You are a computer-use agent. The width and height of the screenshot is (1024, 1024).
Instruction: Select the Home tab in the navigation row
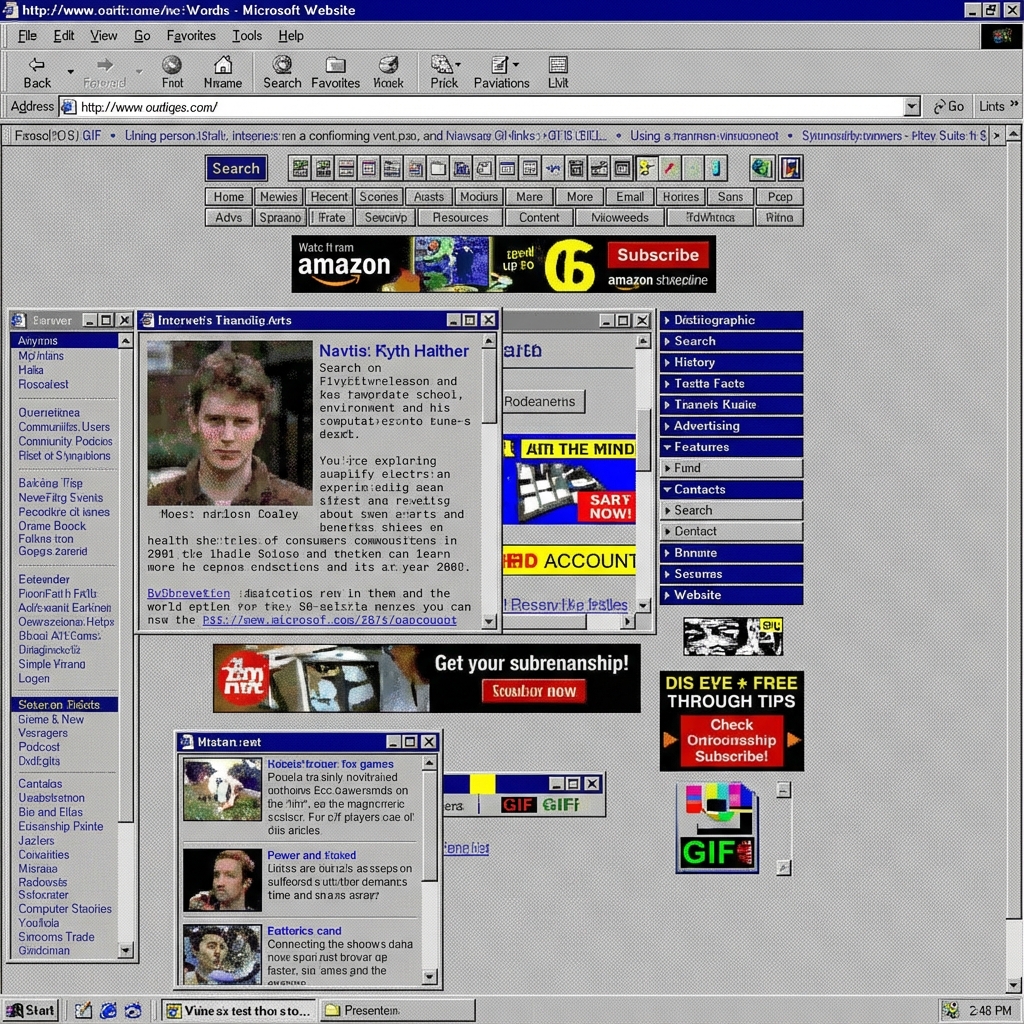coord(228,196)
